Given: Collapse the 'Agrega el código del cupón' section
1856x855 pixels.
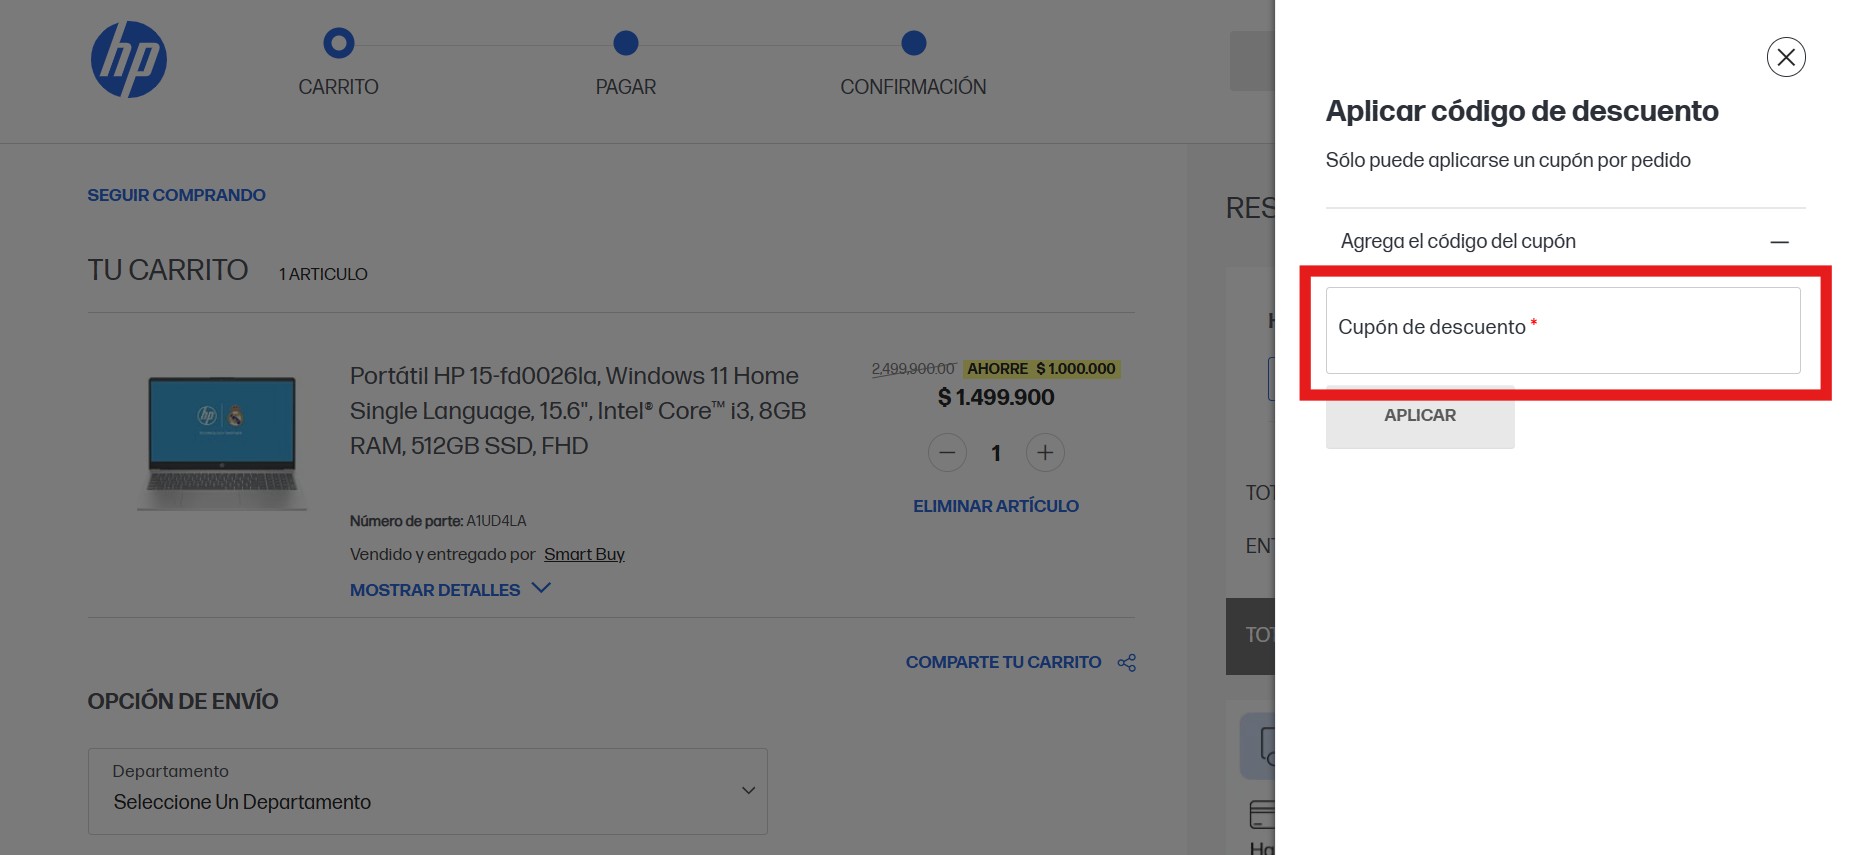Looking at the screenshot, I should point(1778,242).
